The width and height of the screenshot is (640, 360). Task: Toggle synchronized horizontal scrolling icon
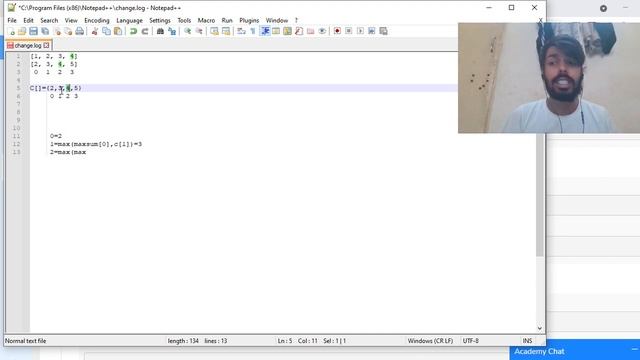coord(226,31)
